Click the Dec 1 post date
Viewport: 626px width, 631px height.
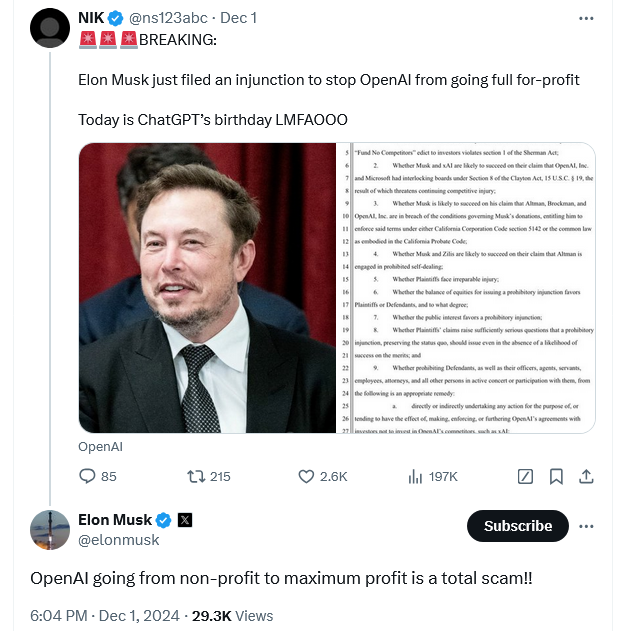[x=238, y=18]
